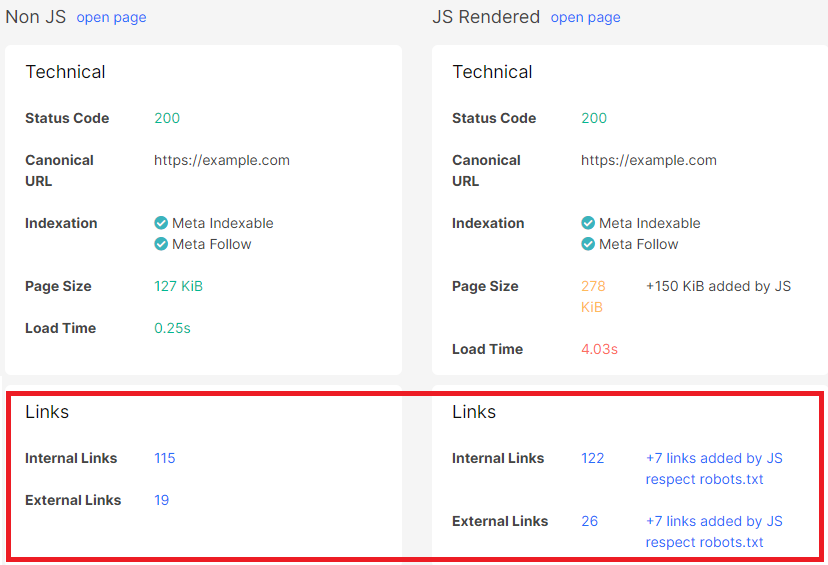Click the 'Non JS' heading

click(x=35, y=17)
